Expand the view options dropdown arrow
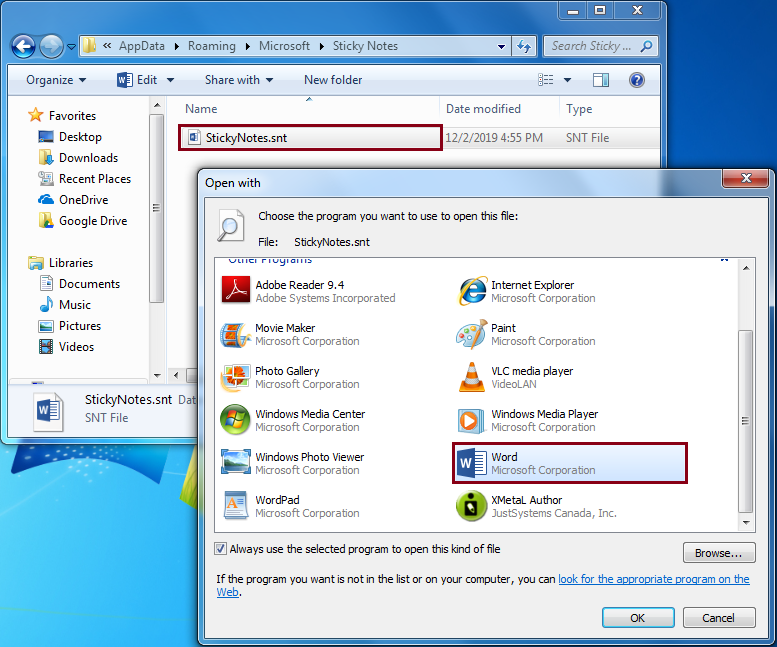The width and height of the screenshot is (777, 647). point(567,80)
